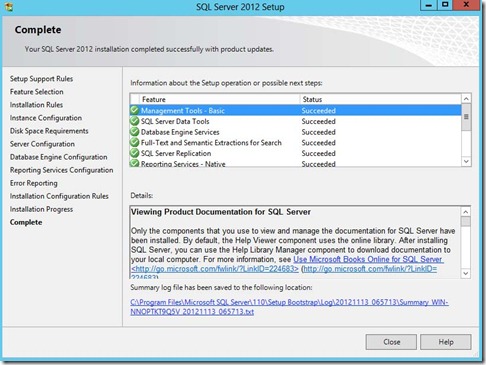The height and width of the screenshot is (365, 486).
Task: Select the SQL Server Data Tools row
Action: click(x=295, y=121)
